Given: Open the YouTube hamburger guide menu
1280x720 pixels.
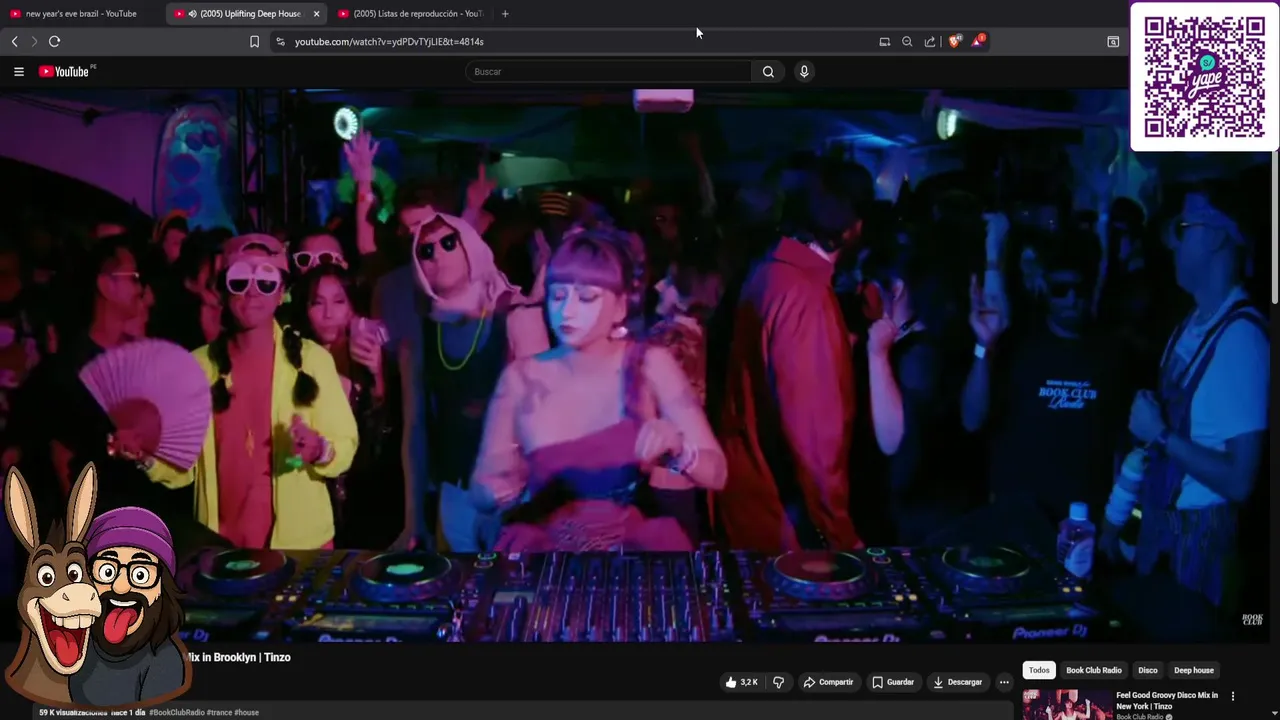Looking at the screenshot, I should (18, 71).
